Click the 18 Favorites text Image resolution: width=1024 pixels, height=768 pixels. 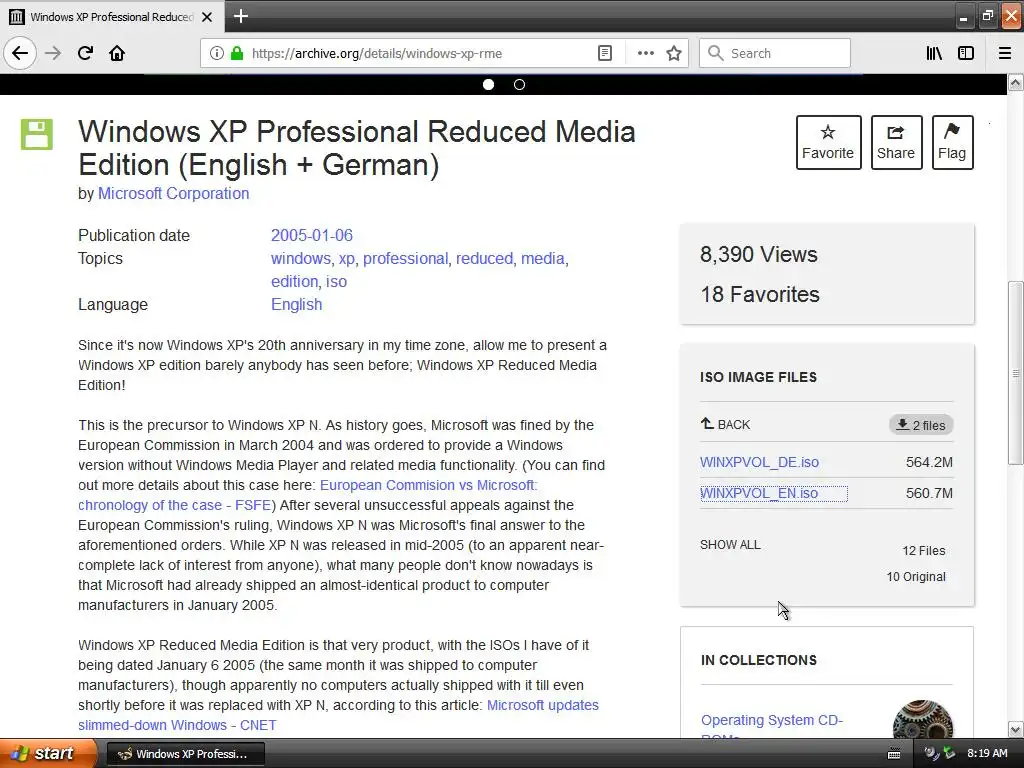tap(760, 295)
